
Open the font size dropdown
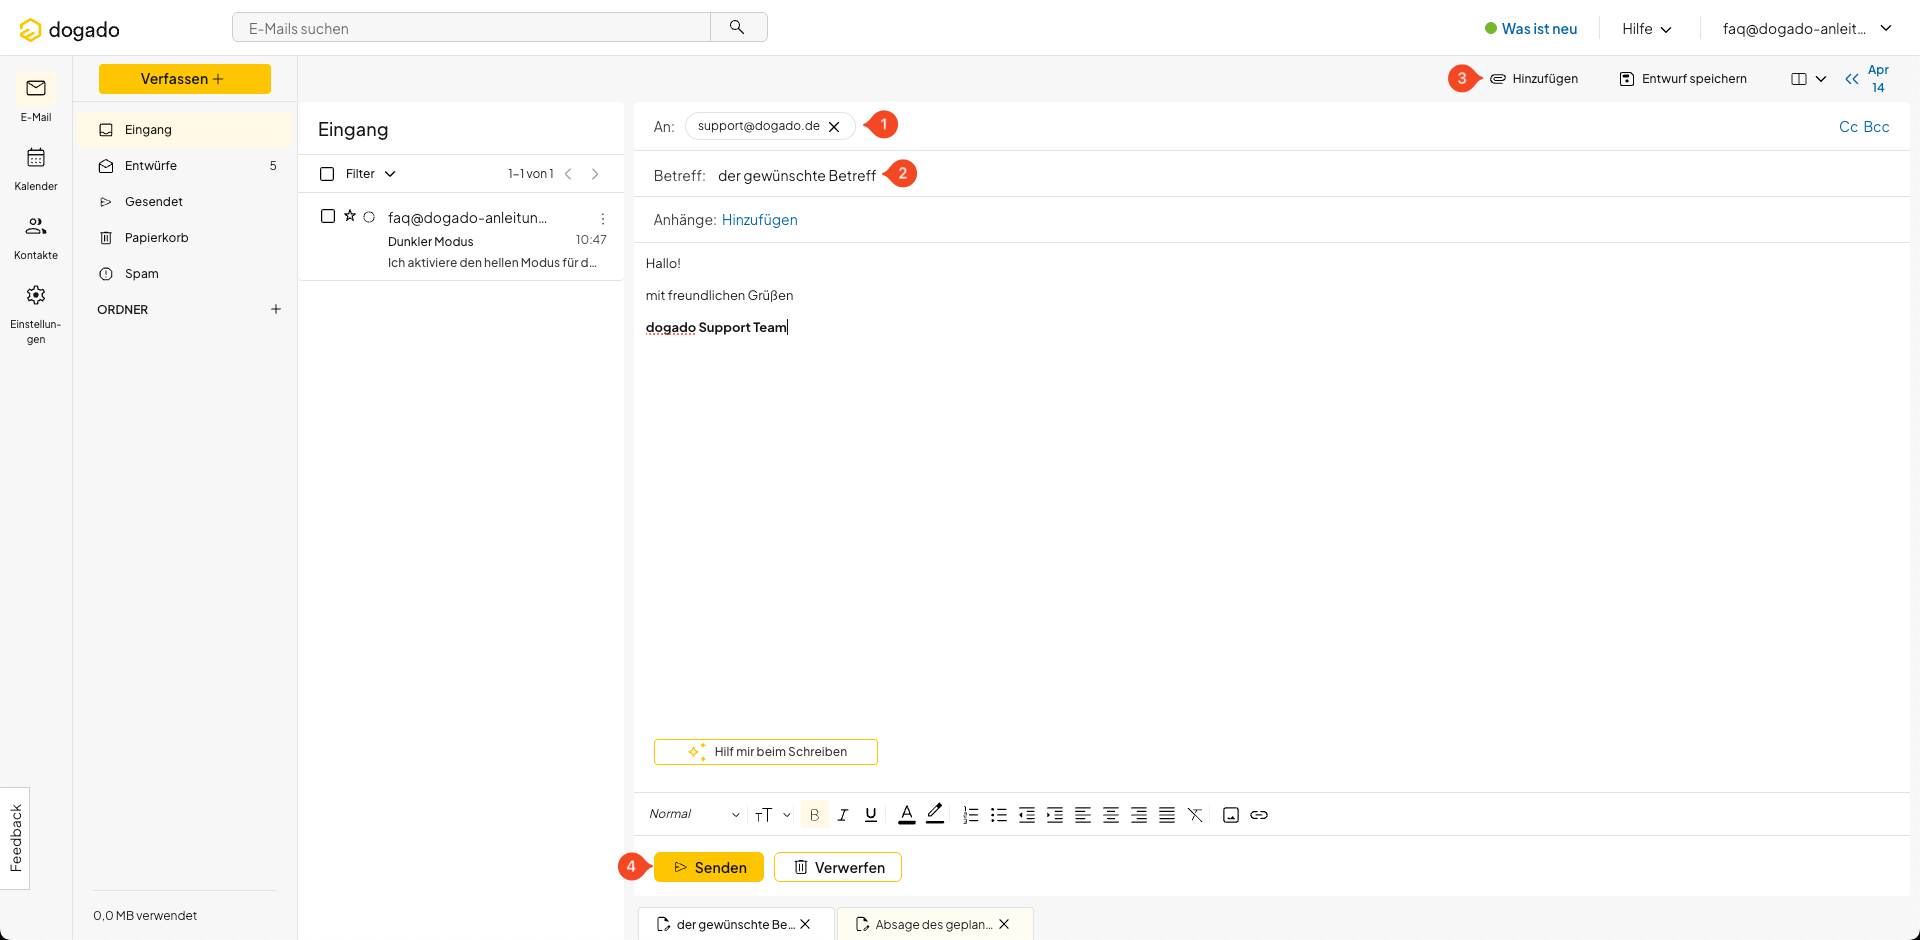773,815
